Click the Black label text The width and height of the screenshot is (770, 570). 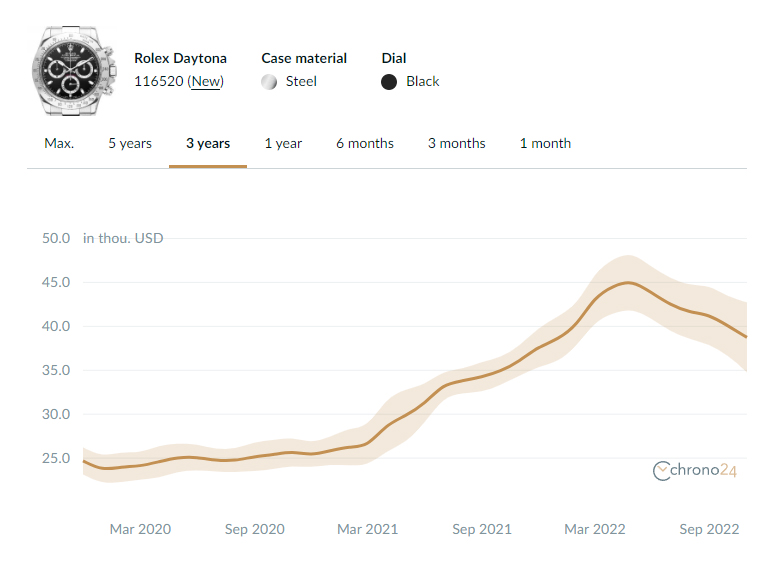[x=422, y=81]
